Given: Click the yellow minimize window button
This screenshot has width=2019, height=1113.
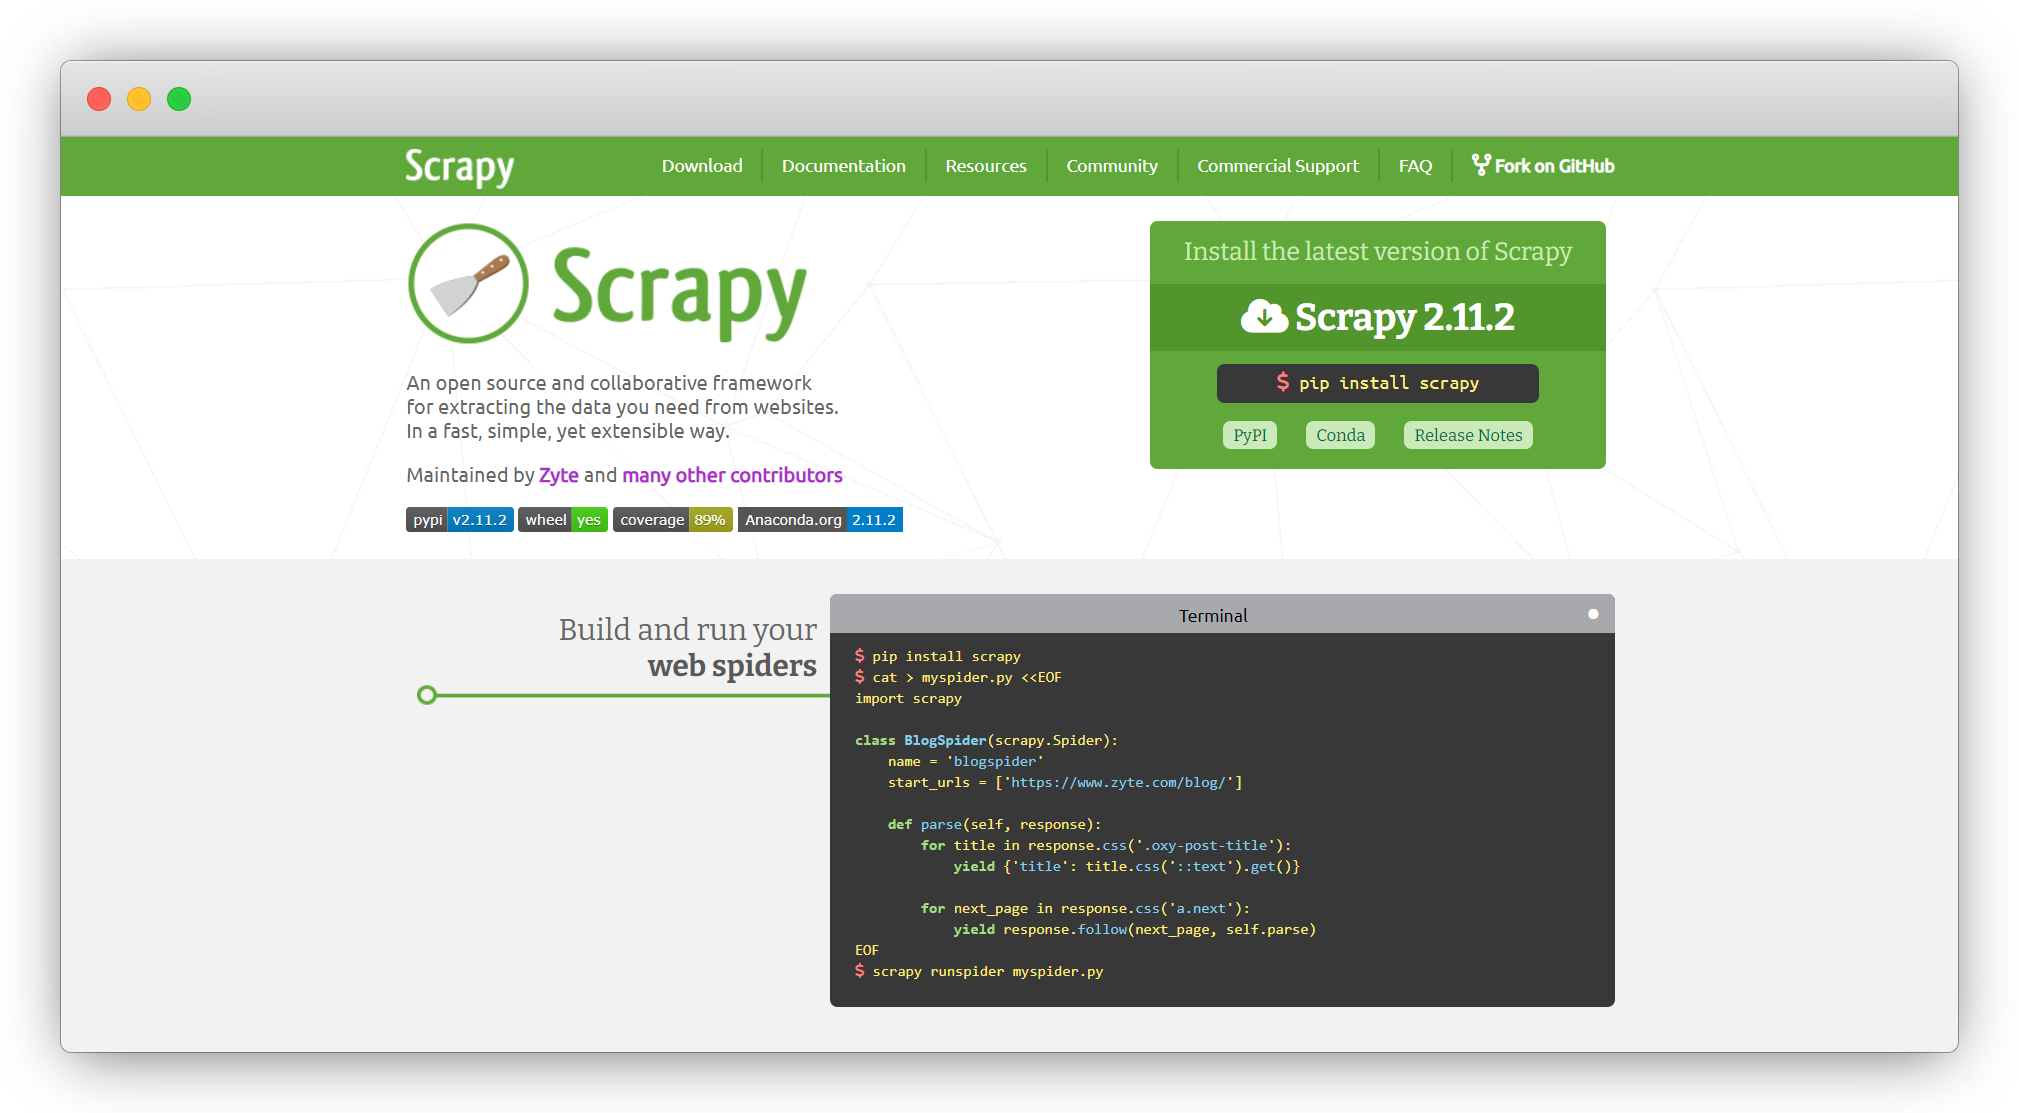Looking at the screenshot, I should point(139,99).
